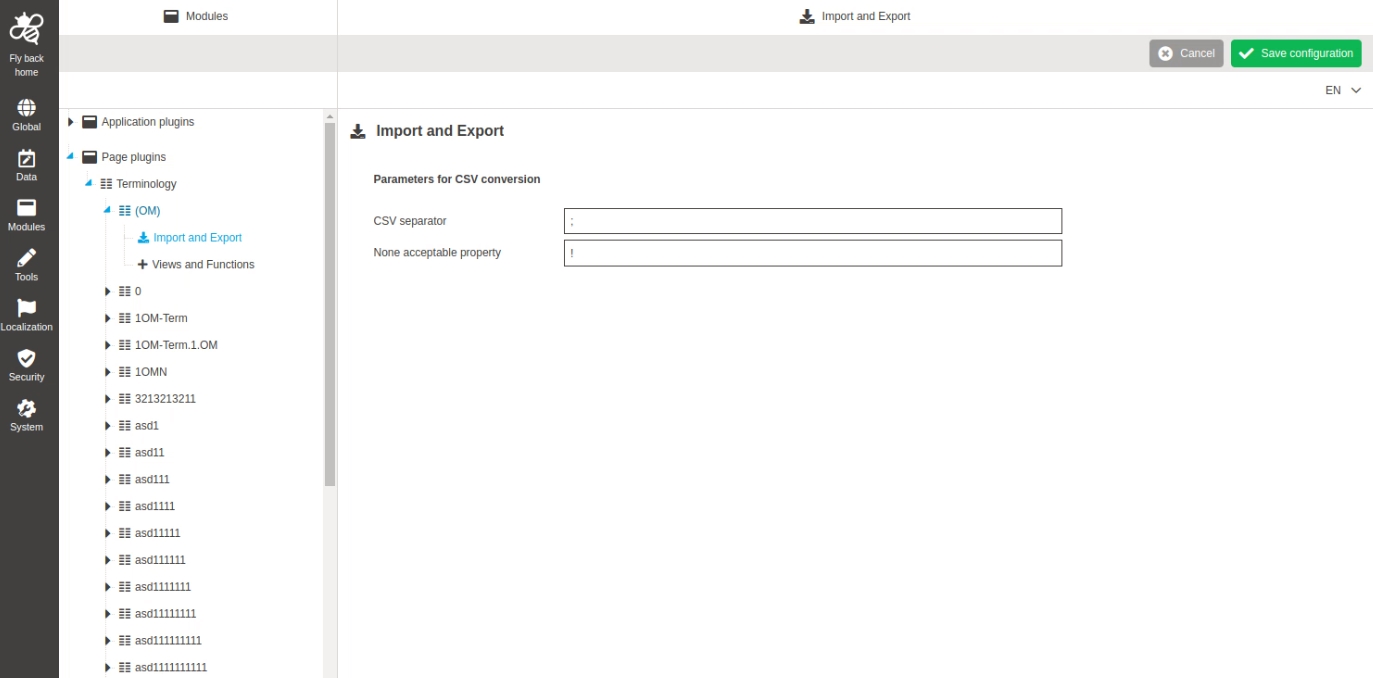Screen dimensions: 1373x678
Task: Click the module tree vertical scrollbar
Action: point(330,300)
